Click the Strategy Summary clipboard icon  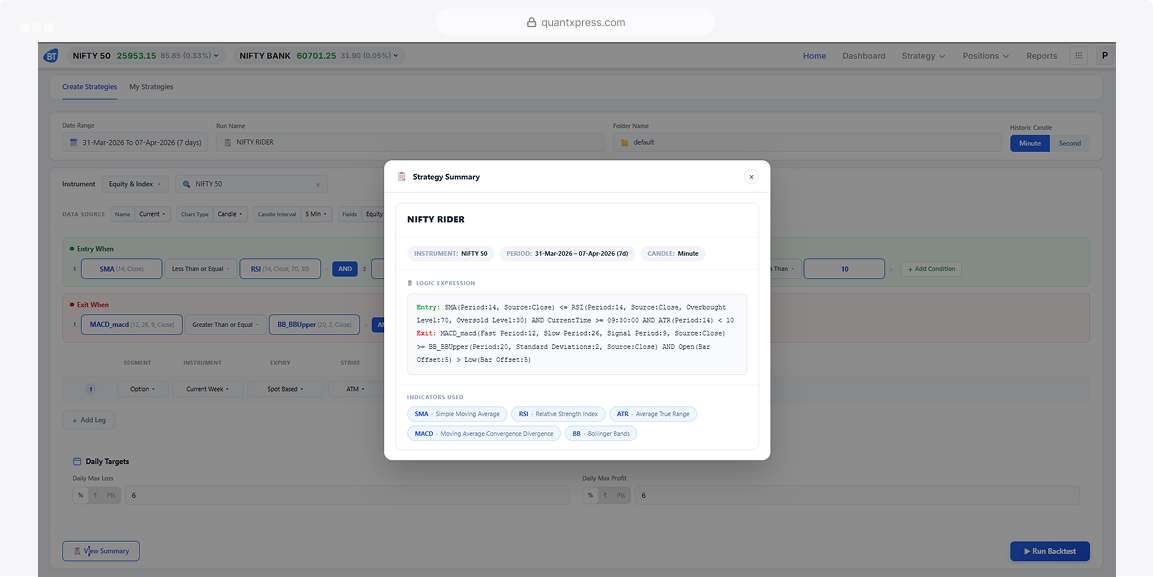click(401, 176)
